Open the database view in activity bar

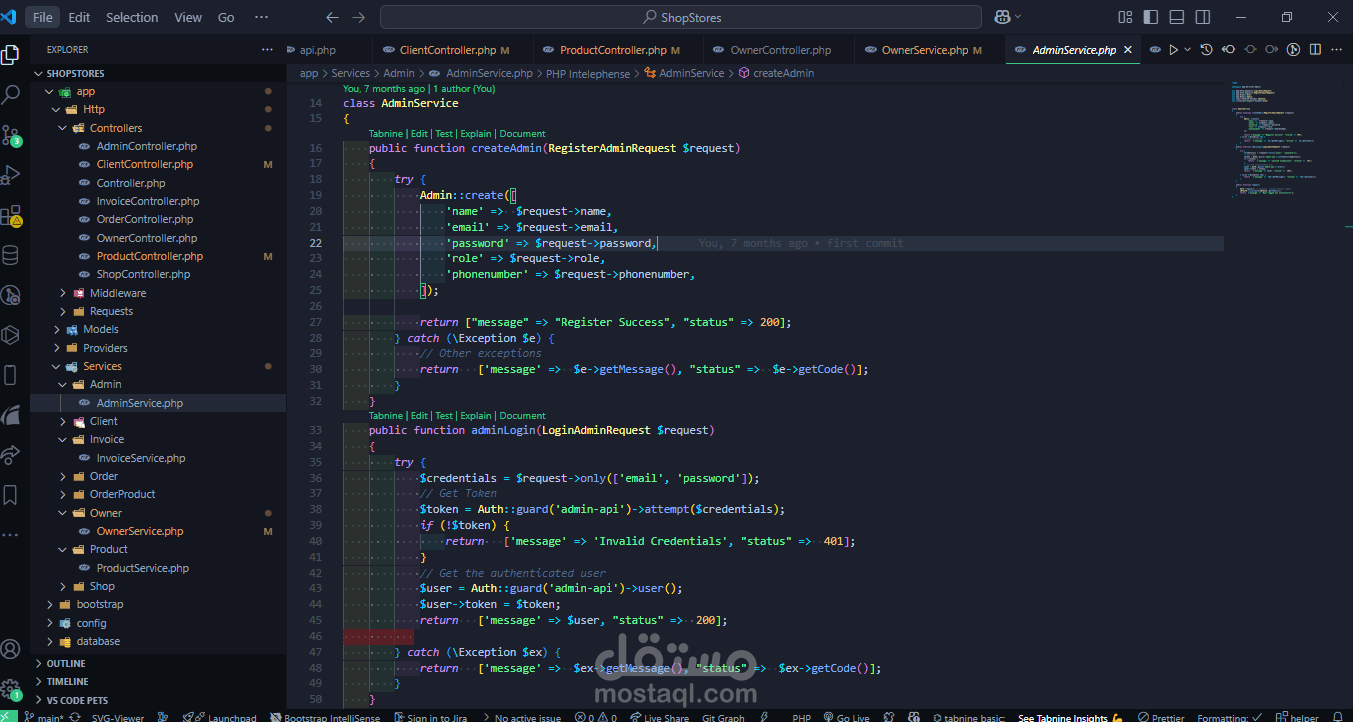tap(11, 255)
